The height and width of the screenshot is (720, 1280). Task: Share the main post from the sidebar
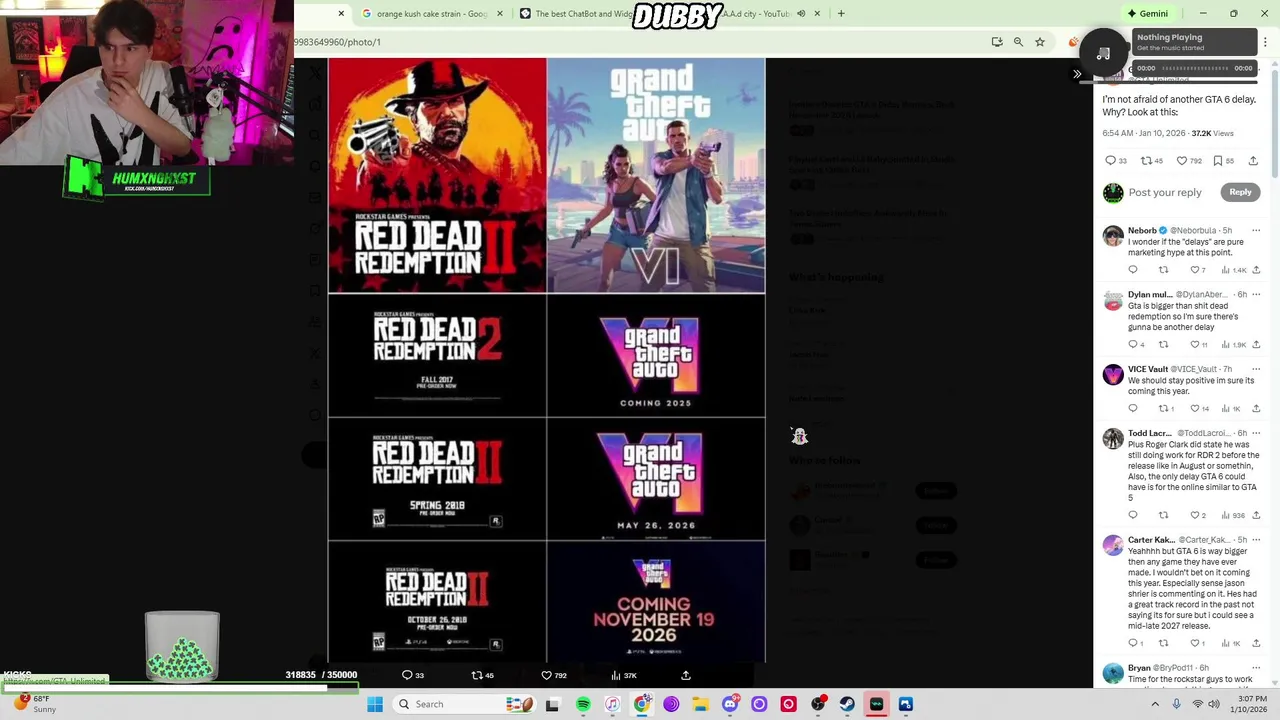pos(1253,161)
